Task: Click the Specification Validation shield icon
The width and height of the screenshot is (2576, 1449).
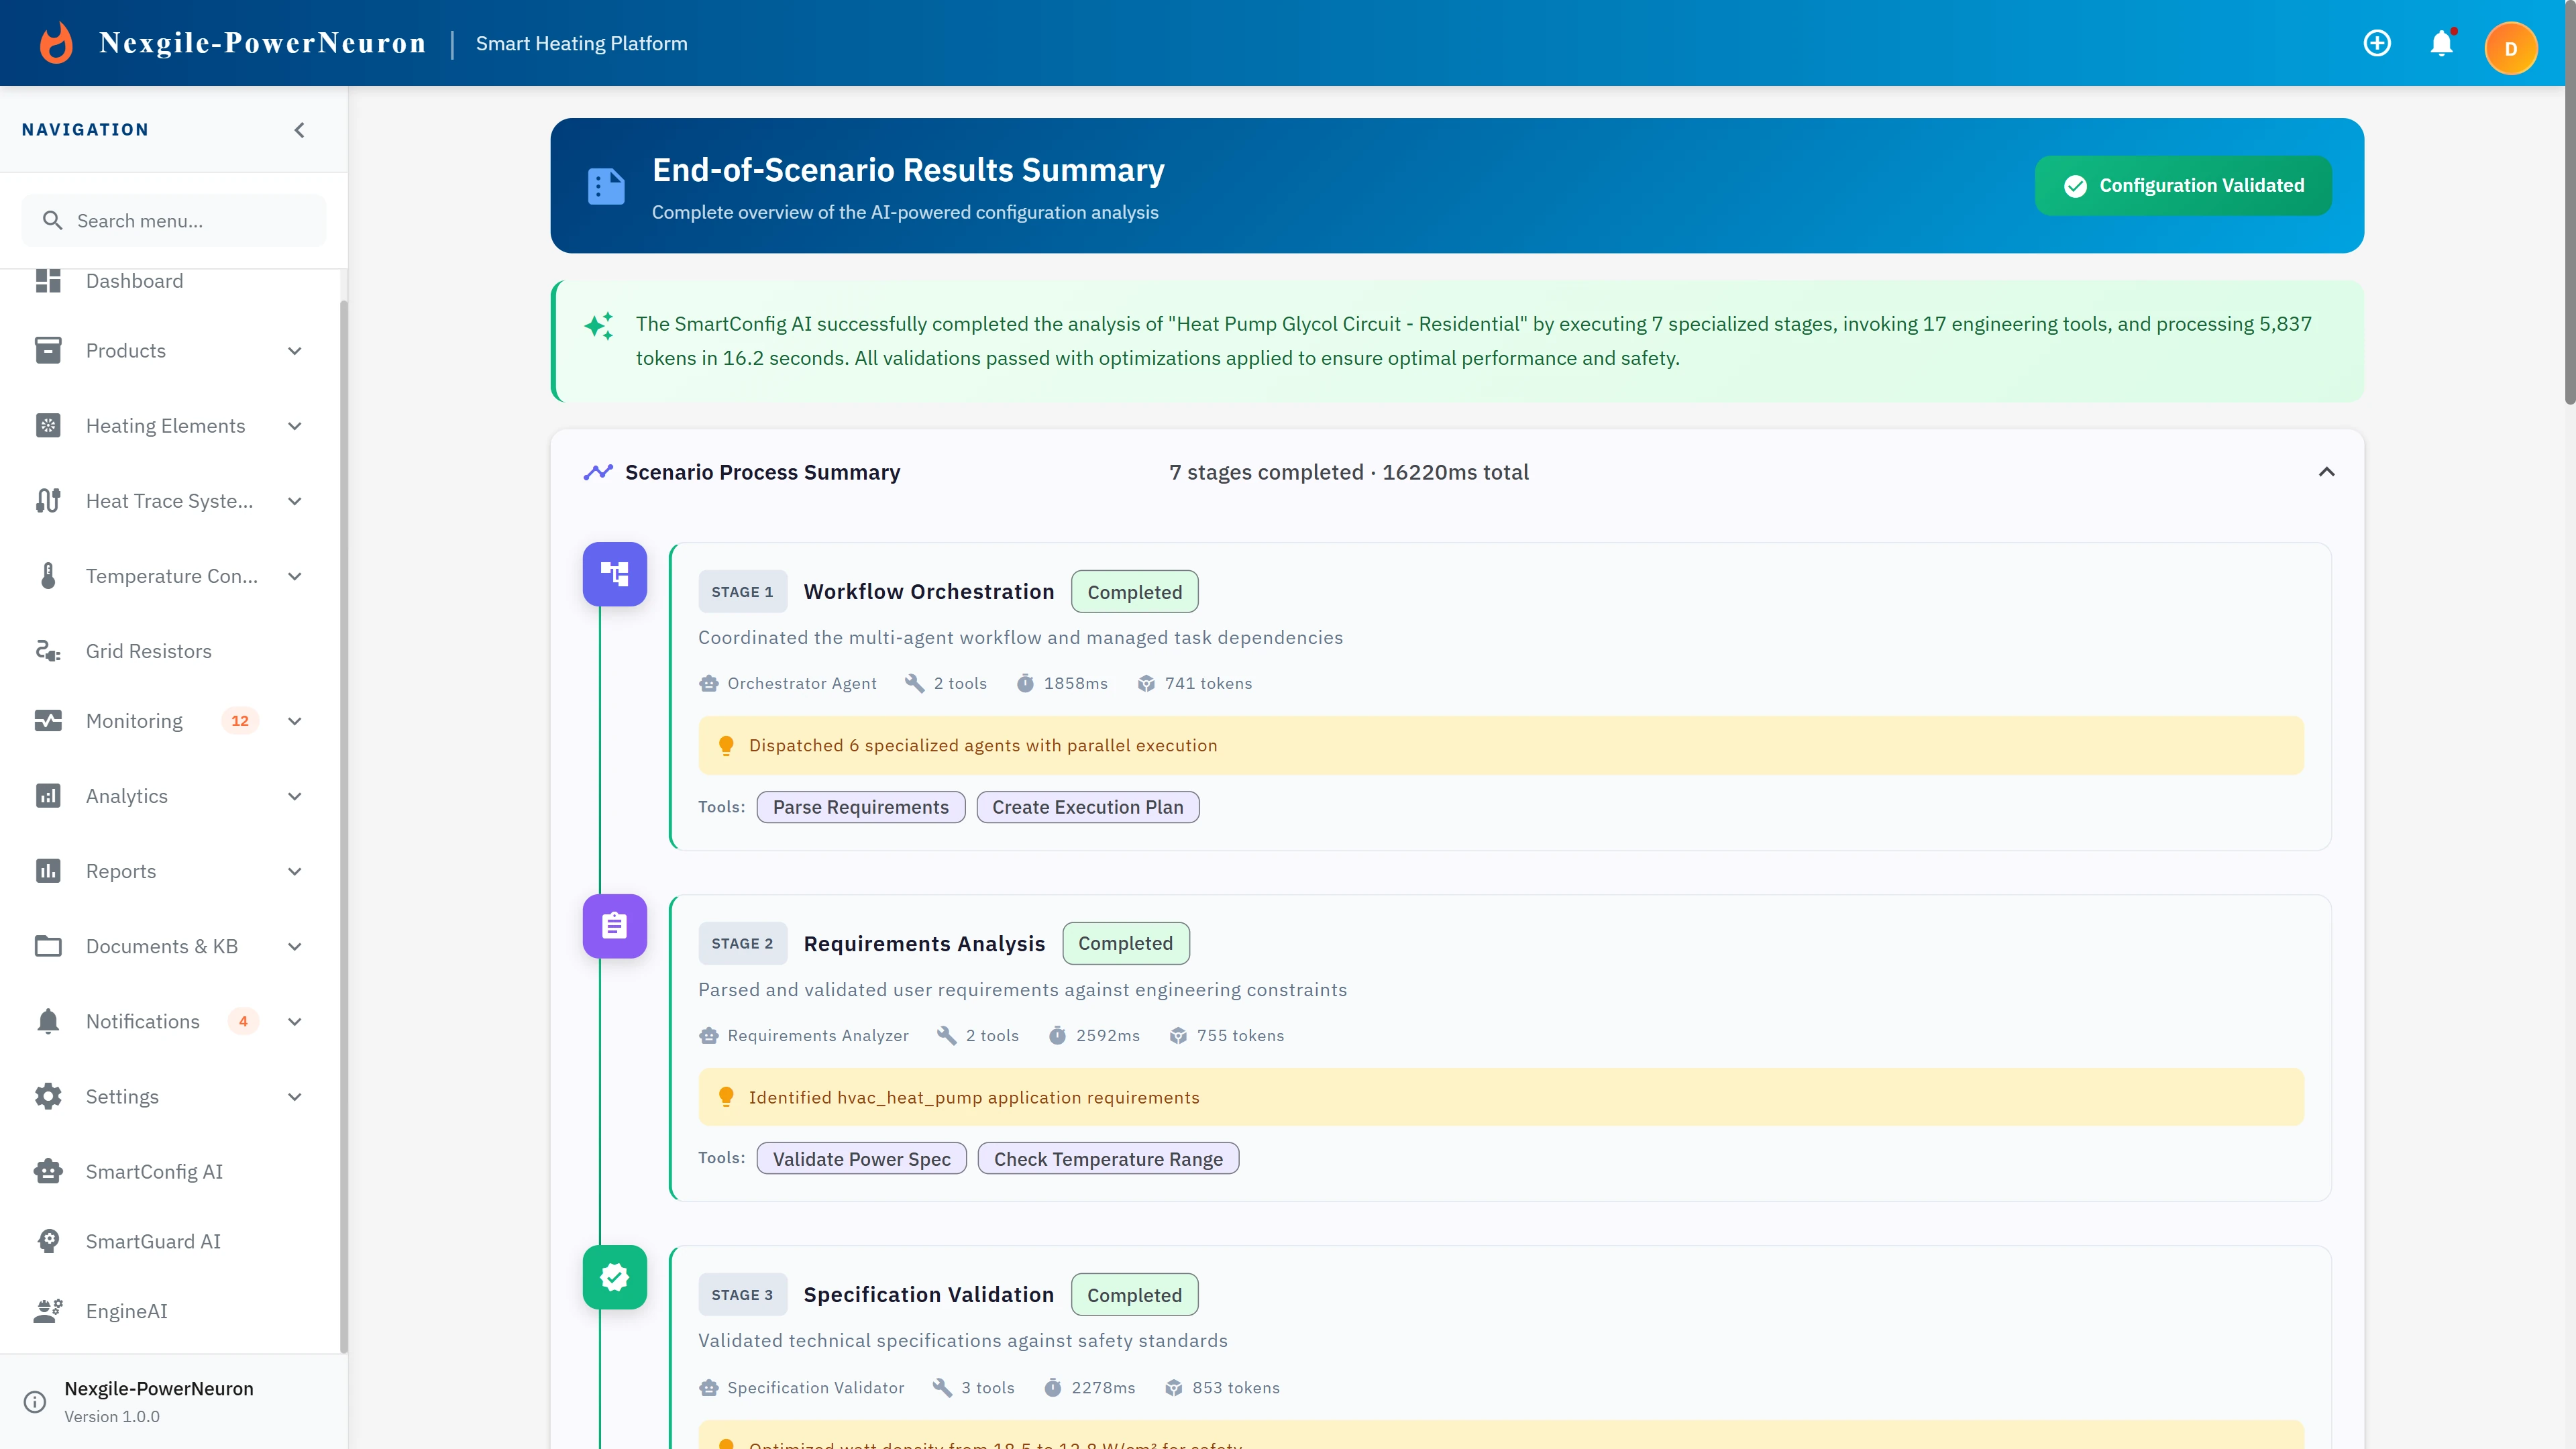Action: [x=614, y=1277]
